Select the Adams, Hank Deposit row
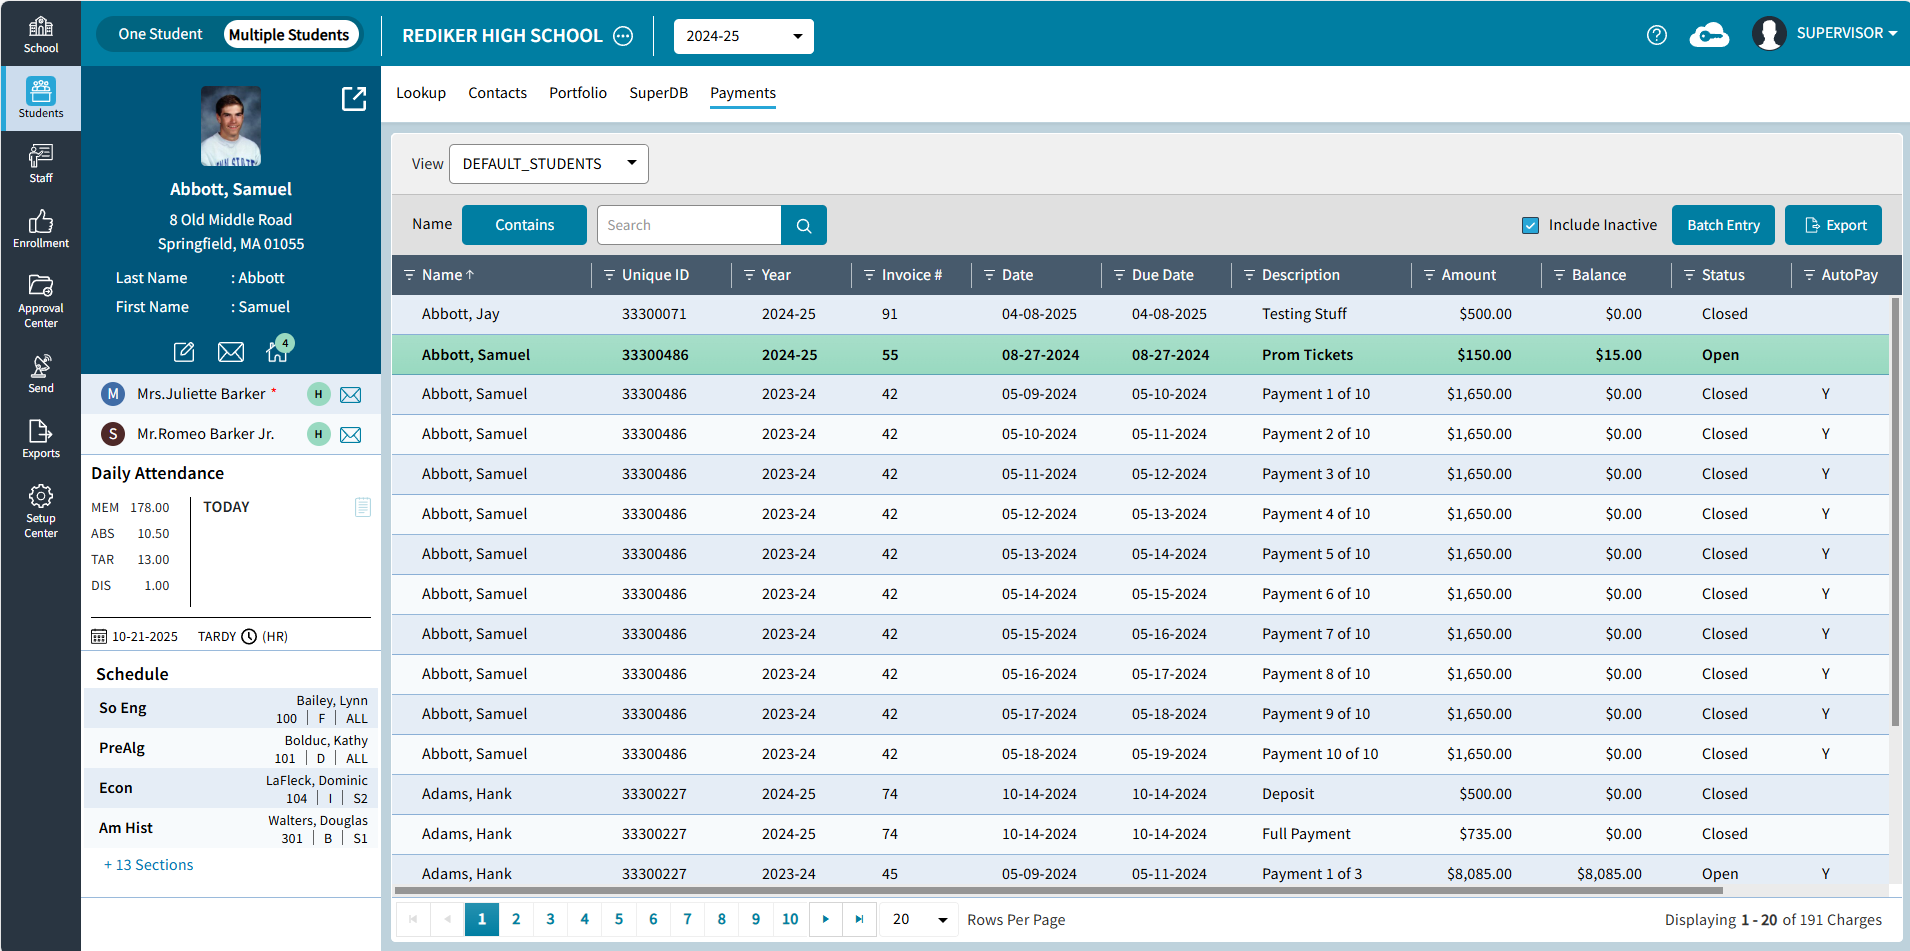The height and width of the screenshot is (951, 1910). tap(1140, 794)
